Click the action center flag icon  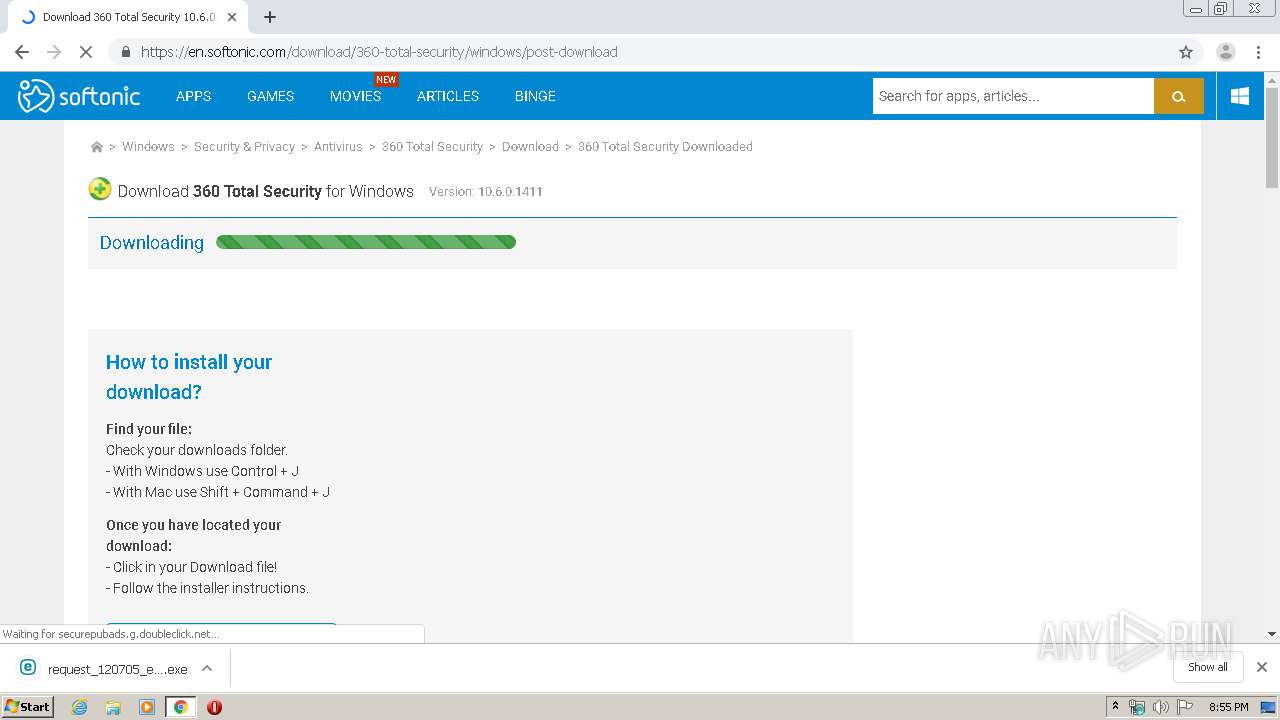(x=1185, y=707)
